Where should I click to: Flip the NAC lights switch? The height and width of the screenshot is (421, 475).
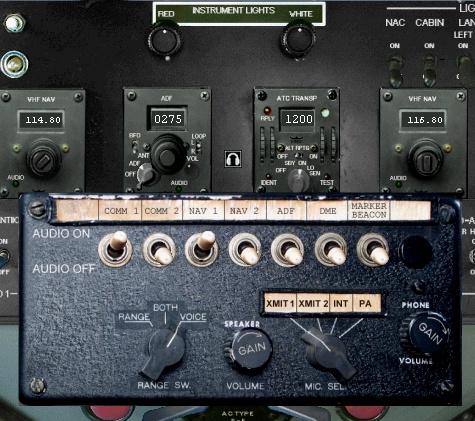coord(395,70)
